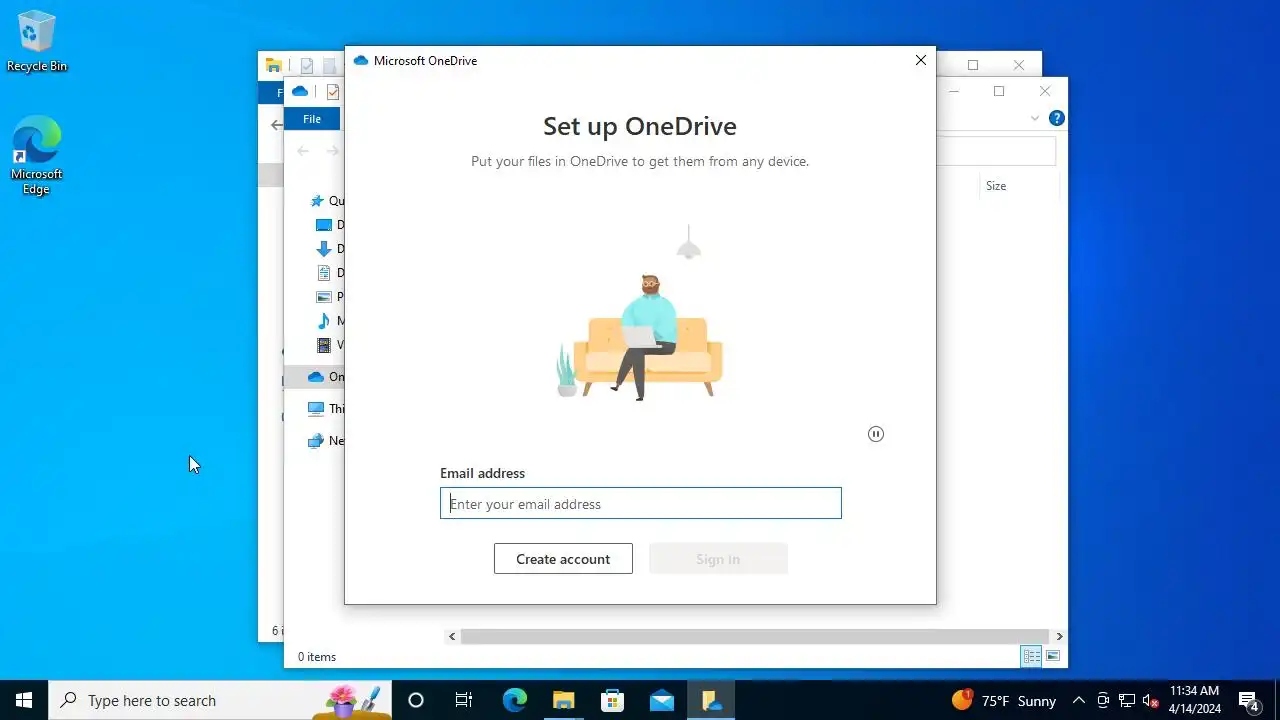Click the OneDrive cloud icon in the Explorer title bar
Viewport: 1280px width, 720px height.
click(x=300, y=91)
